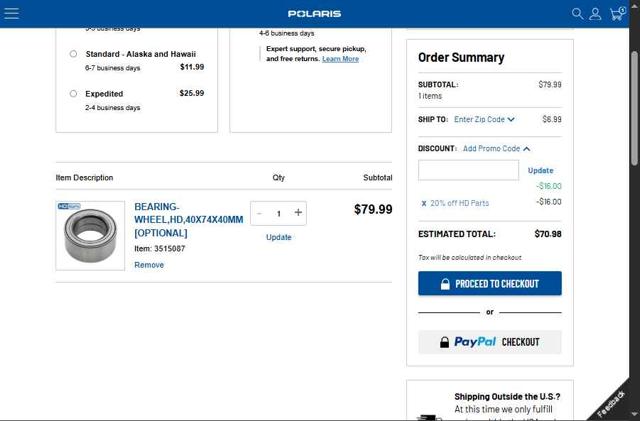
Task: Open the shopping cart icon
Action: [x=616, y=14]
